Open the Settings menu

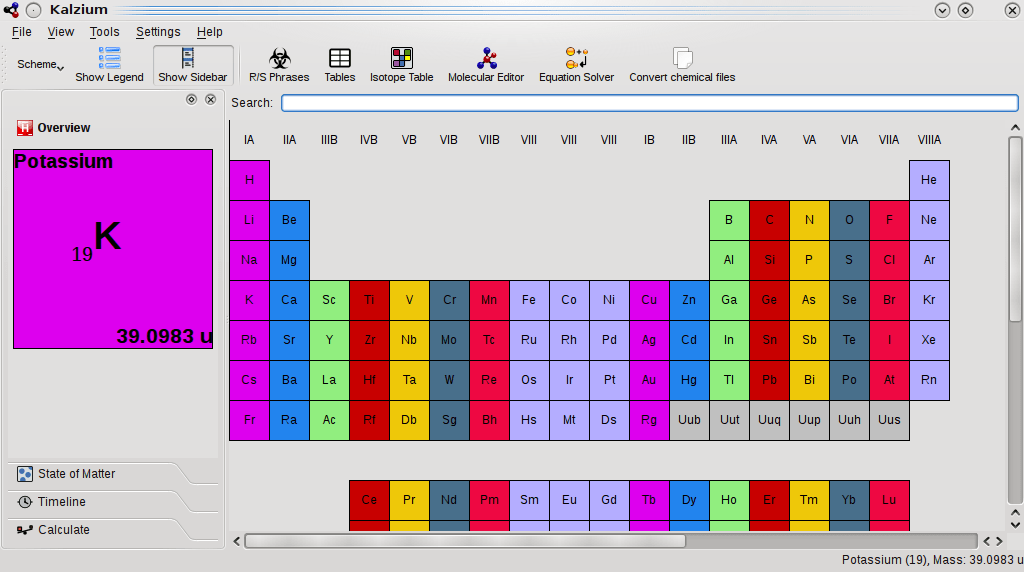click(x=158, y=32)
